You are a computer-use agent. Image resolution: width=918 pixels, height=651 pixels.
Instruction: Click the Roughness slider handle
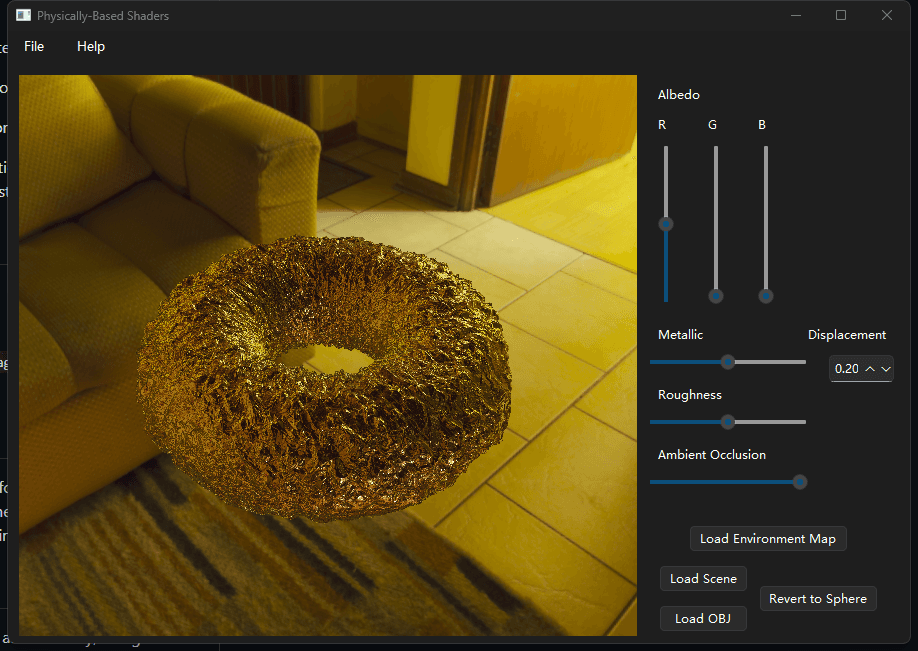728,422
